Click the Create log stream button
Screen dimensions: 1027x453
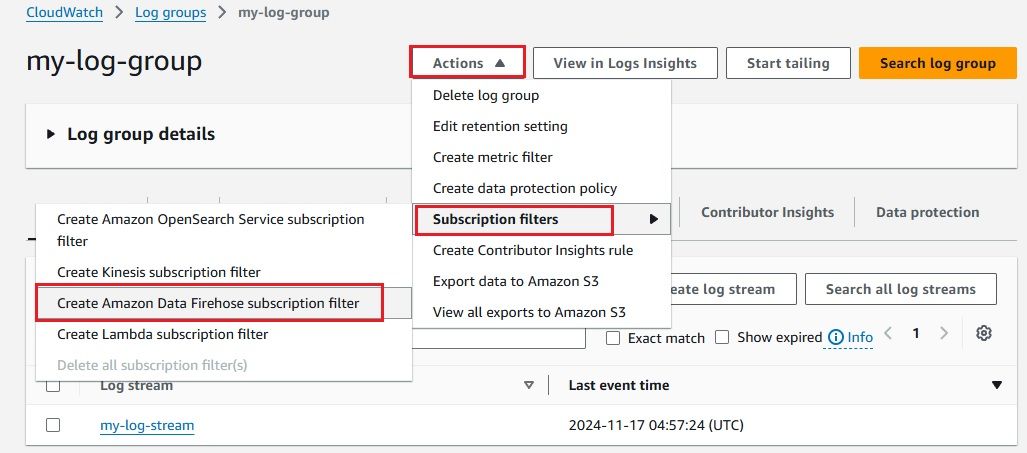pyautogui.click(x=734, y=289)
